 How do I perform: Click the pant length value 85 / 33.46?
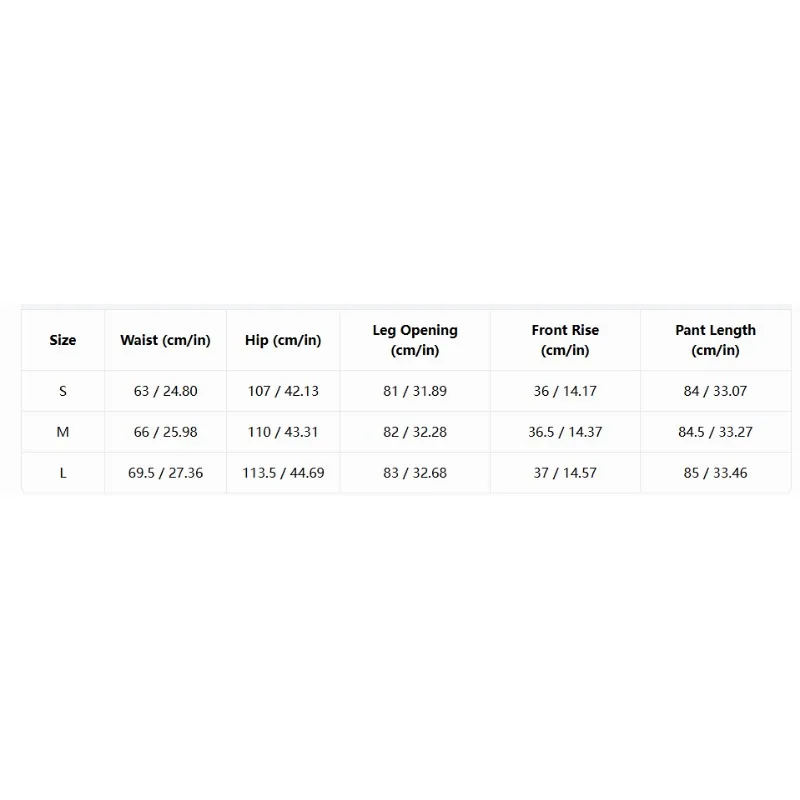tap(715, 473)
